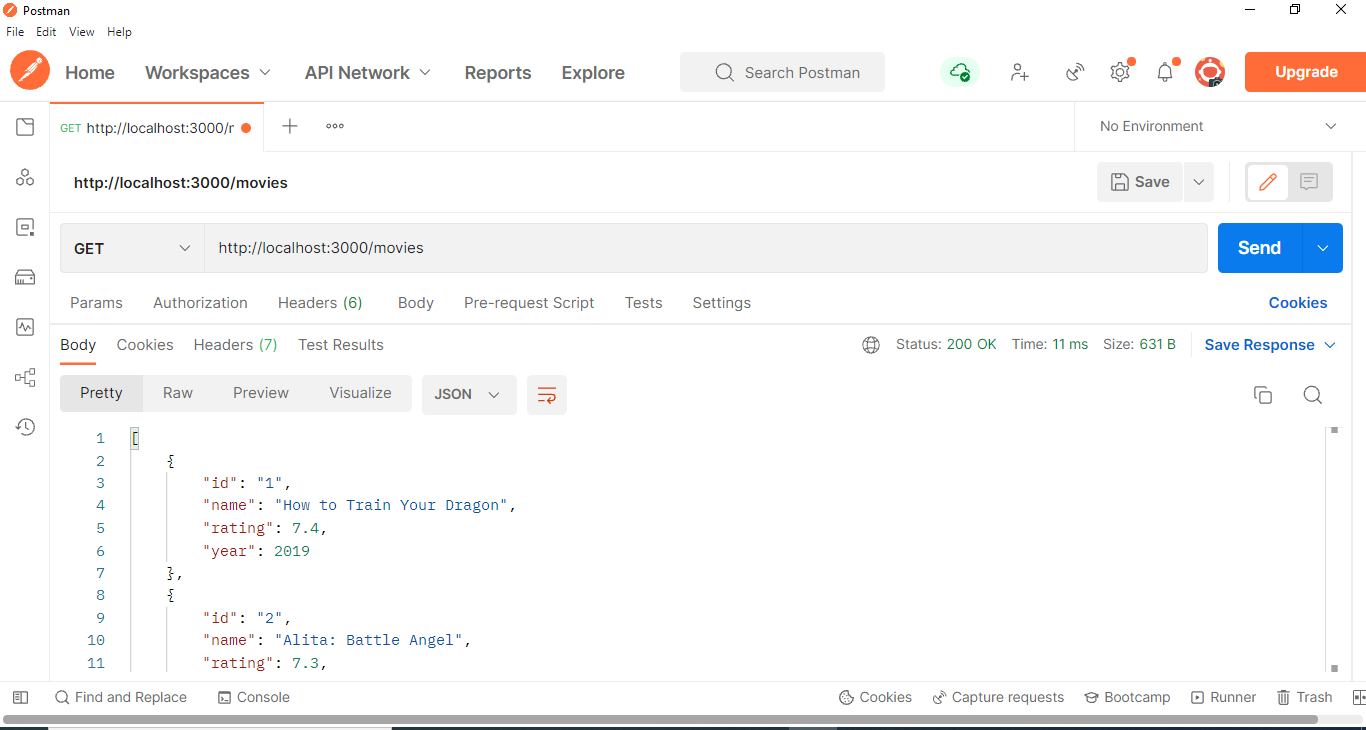Image resolution: width=1366 pixels, height=730 pixels.
Task: Open the response format dropdown showing JSON
Action: click(468, 394)
